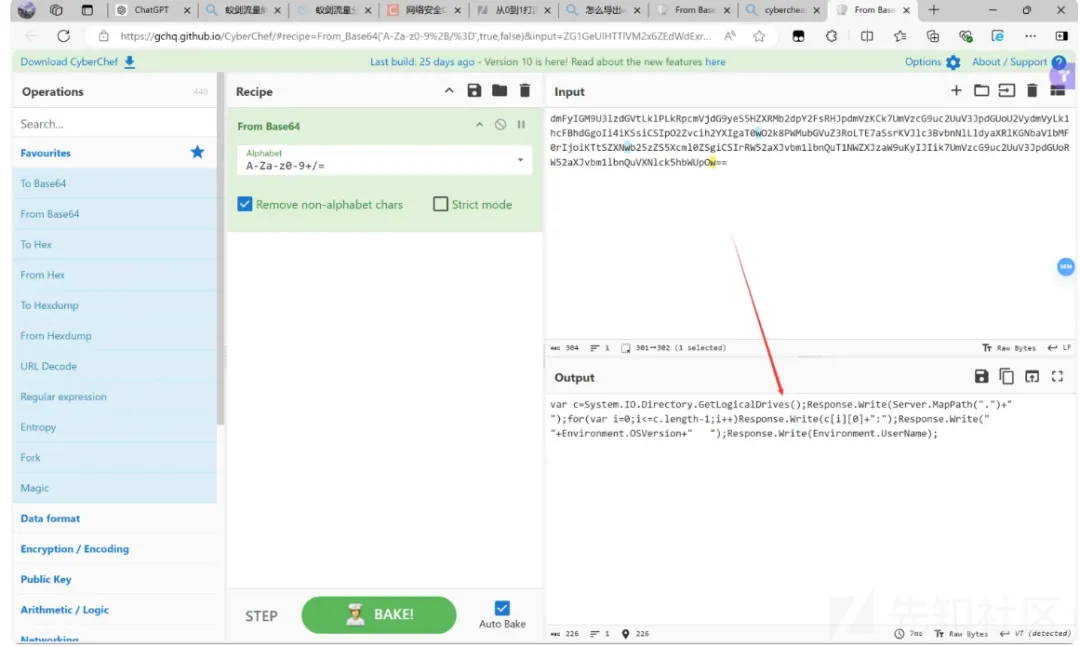The image size is (1080, 647).
Task: Collapse the Recipe panel chevron
Action: [449, 90]
